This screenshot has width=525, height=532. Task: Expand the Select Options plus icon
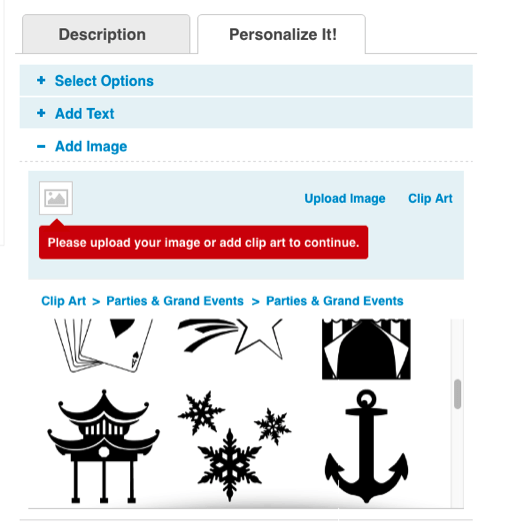point(41,80)
